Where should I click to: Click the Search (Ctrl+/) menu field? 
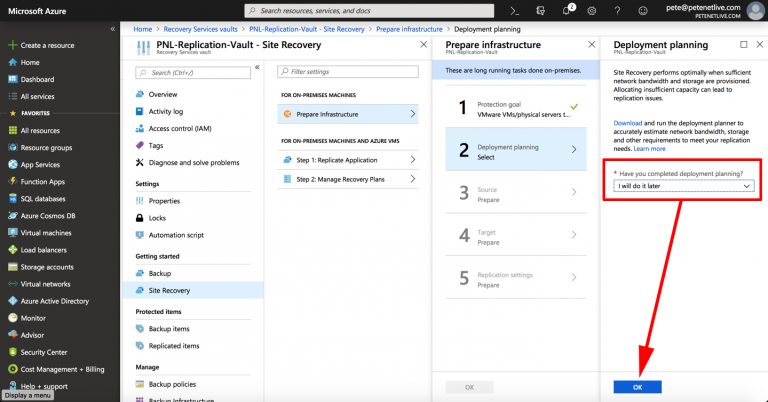193,72
